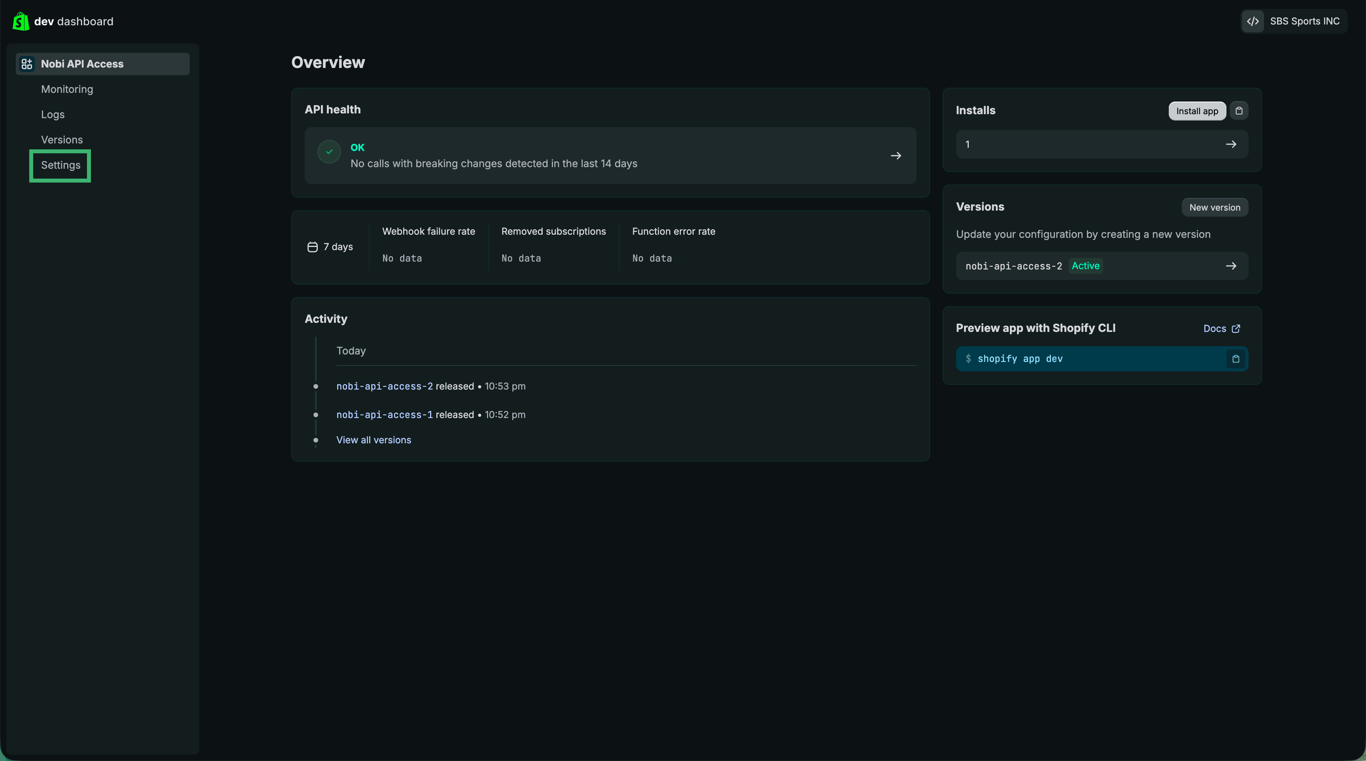Click the Active status badge
Viewport: 1366px width, 761px height.
1085,266
